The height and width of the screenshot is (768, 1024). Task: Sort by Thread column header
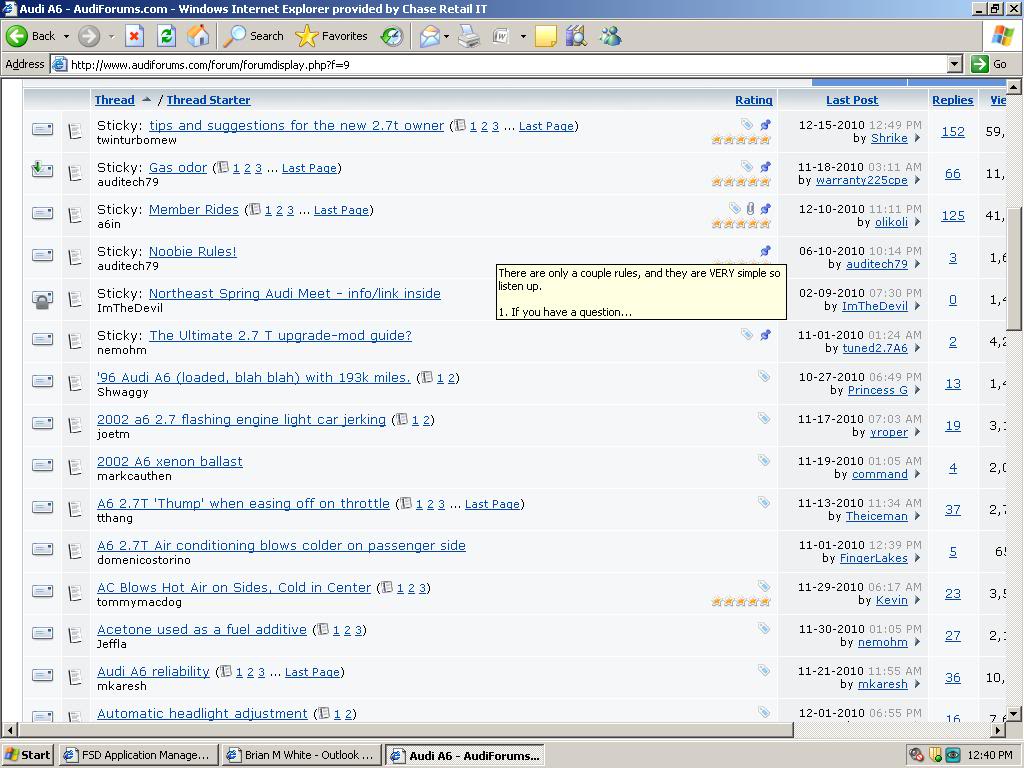114,100
